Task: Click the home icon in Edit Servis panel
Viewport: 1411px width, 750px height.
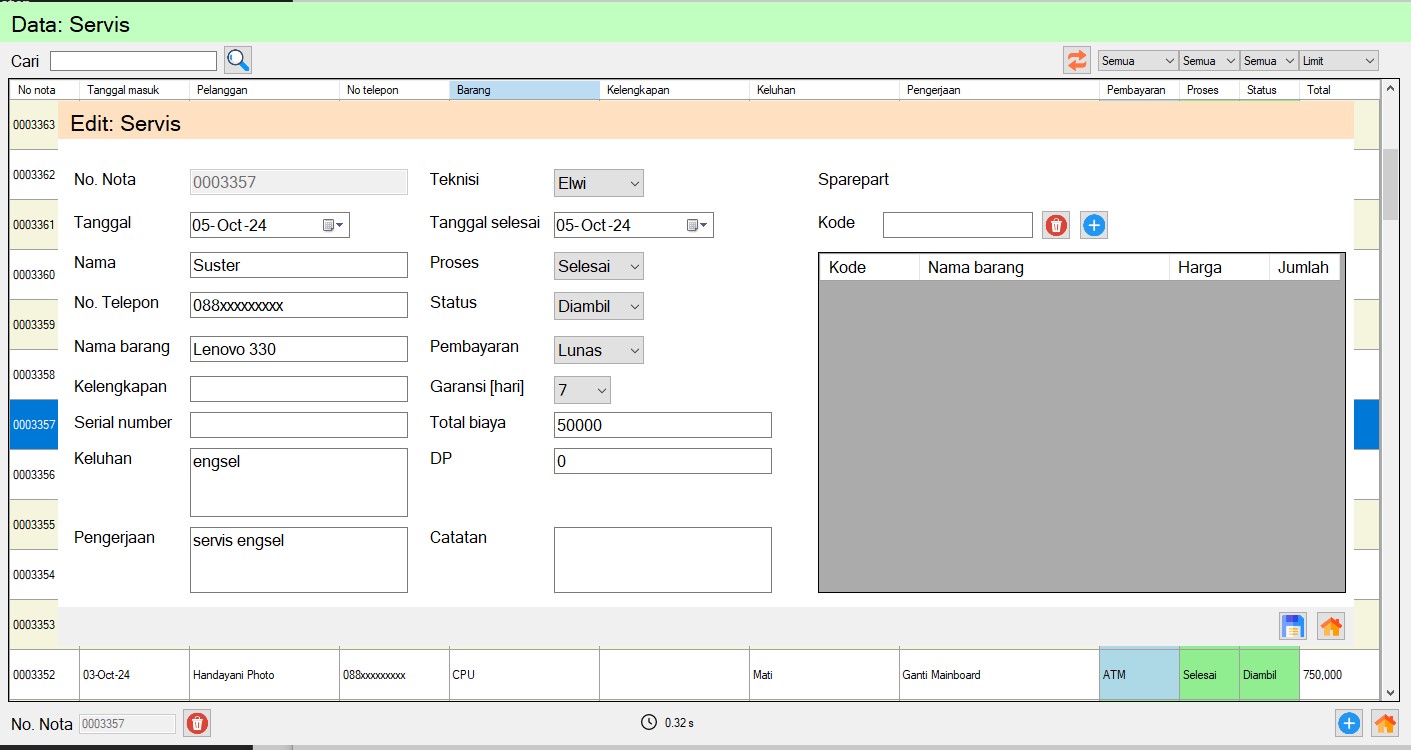Action: tap(1331, 626)
